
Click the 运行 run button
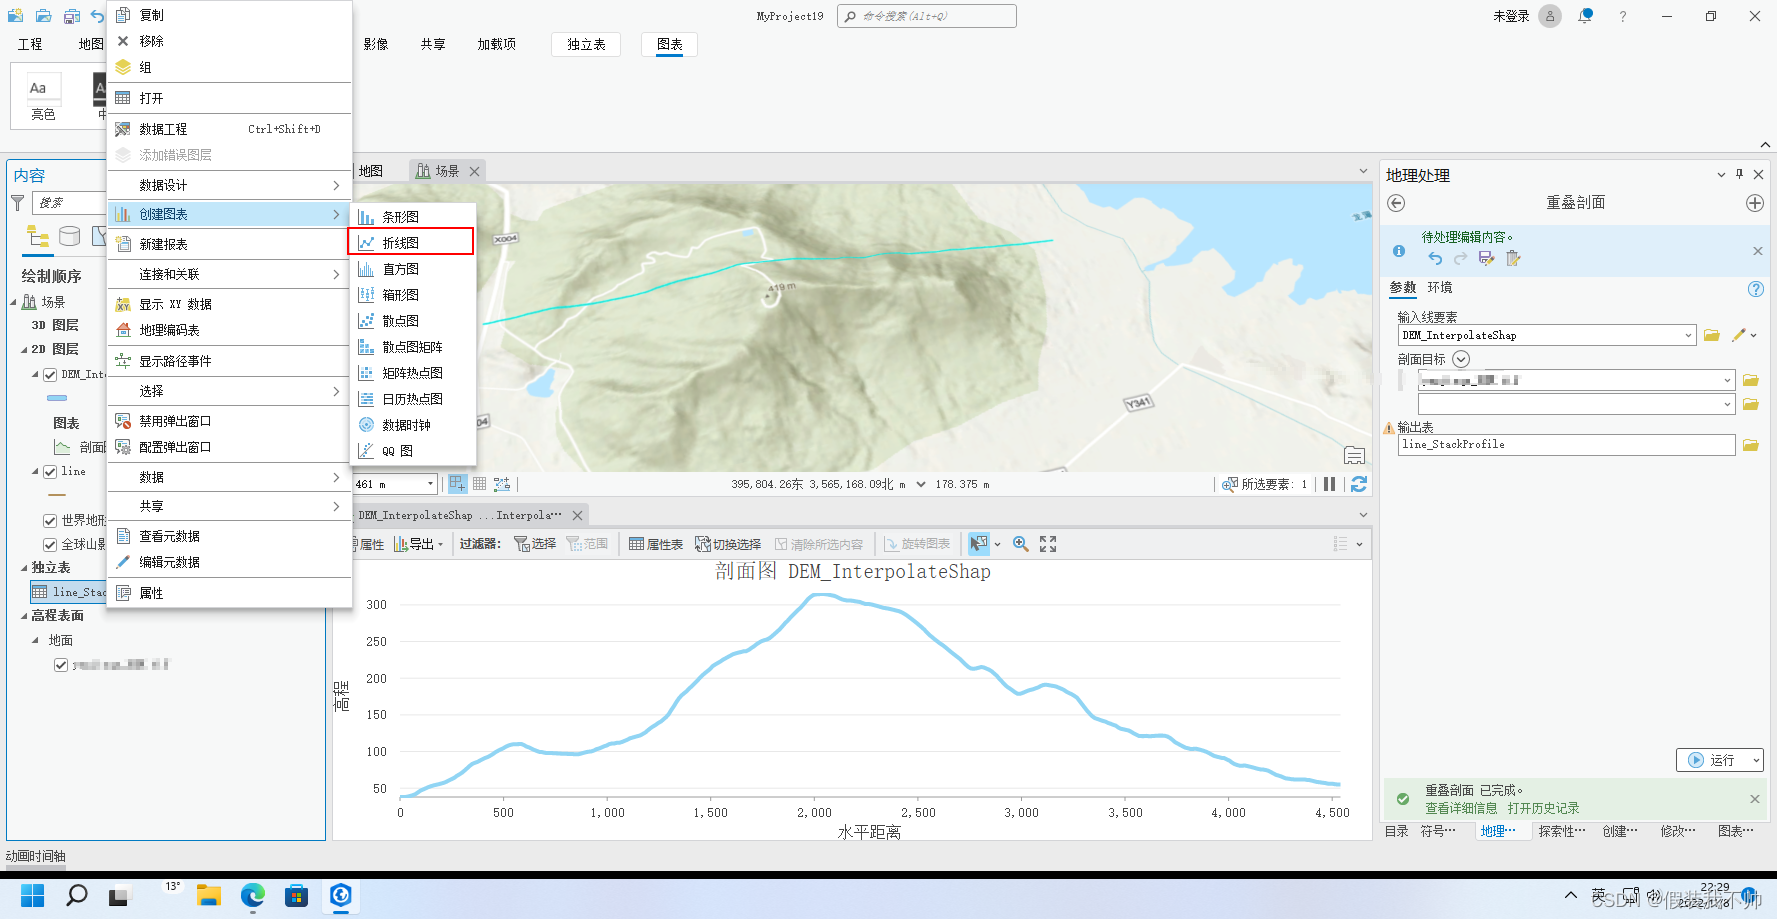[x=1712, y=760]
